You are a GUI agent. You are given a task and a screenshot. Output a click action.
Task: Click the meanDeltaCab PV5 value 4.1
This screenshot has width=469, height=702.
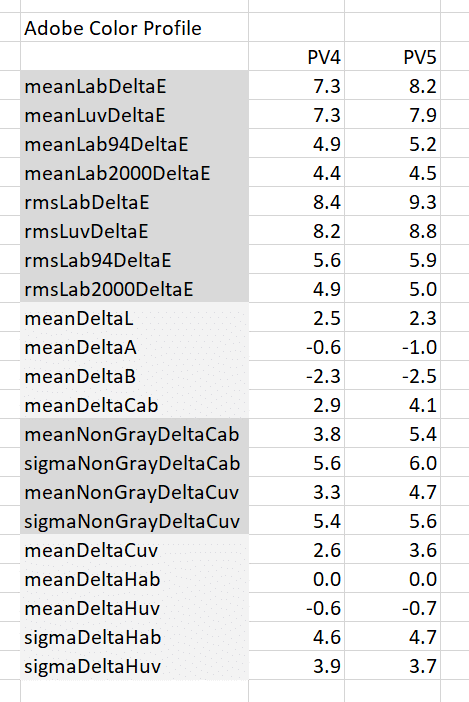coord(392,404)
